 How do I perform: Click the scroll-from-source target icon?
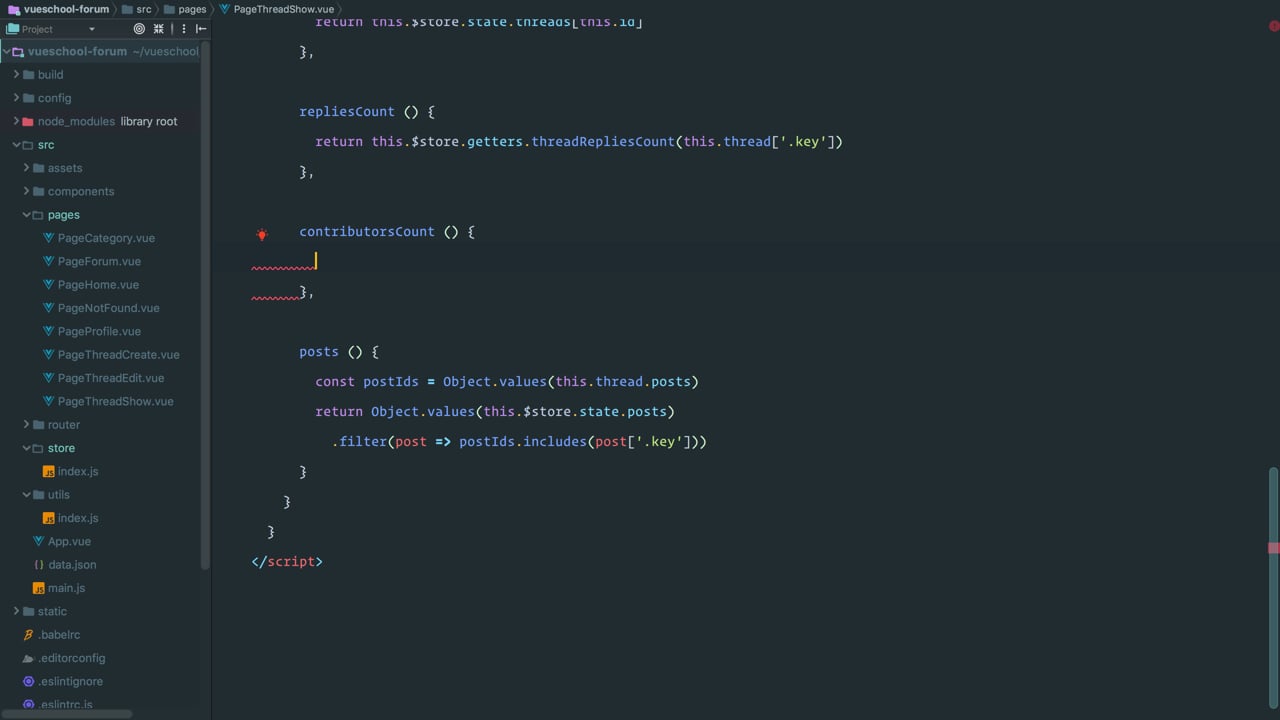(x=139, y=29)
